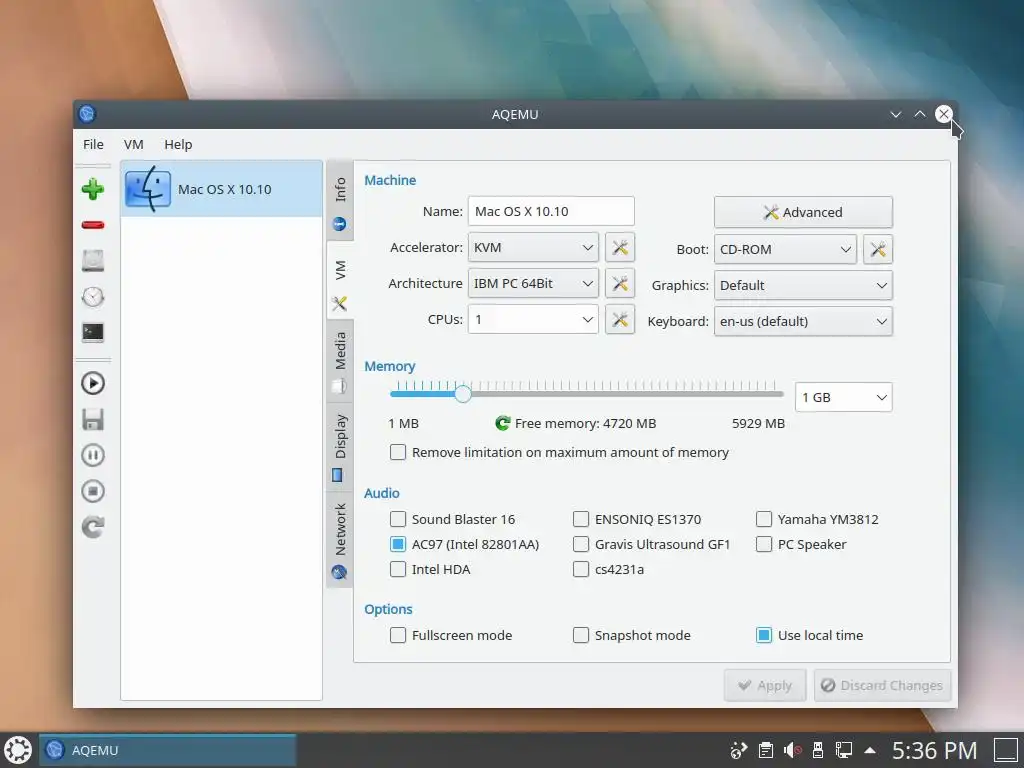Disable Use local time option
The image size is (1024, 768).
(x=763, y=635)
